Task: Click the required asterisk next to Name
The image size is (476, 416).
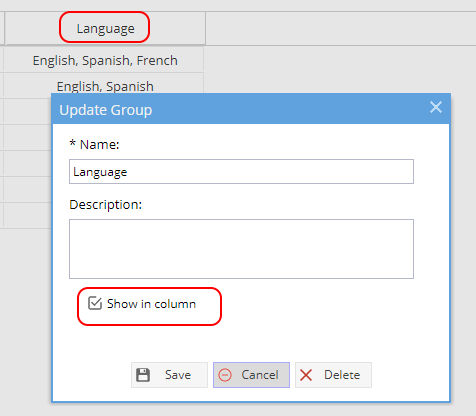Action: coord(72,143)
